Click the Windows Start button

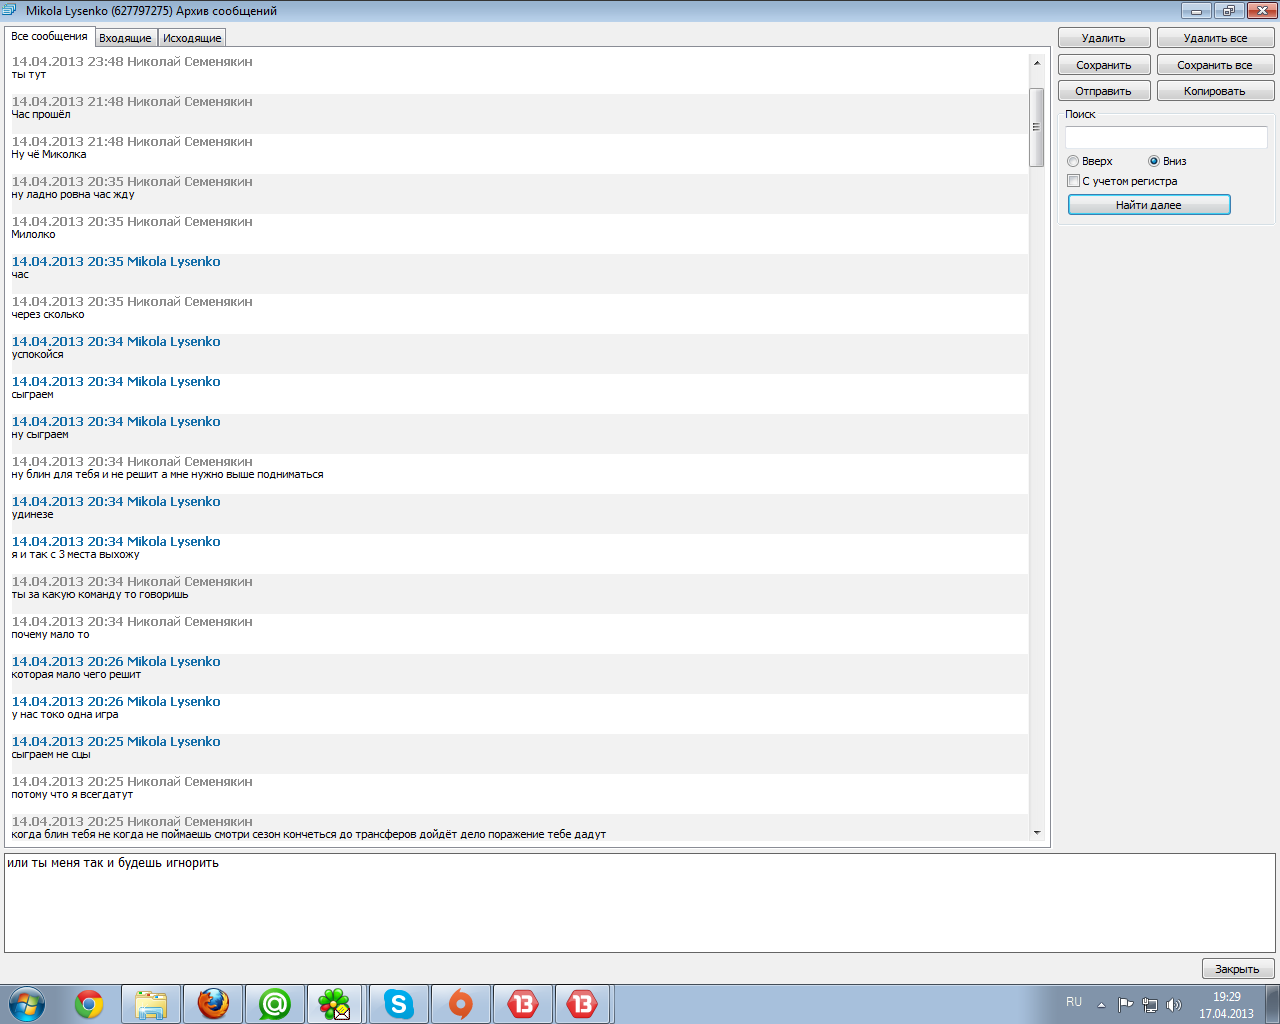point(27,1004)
